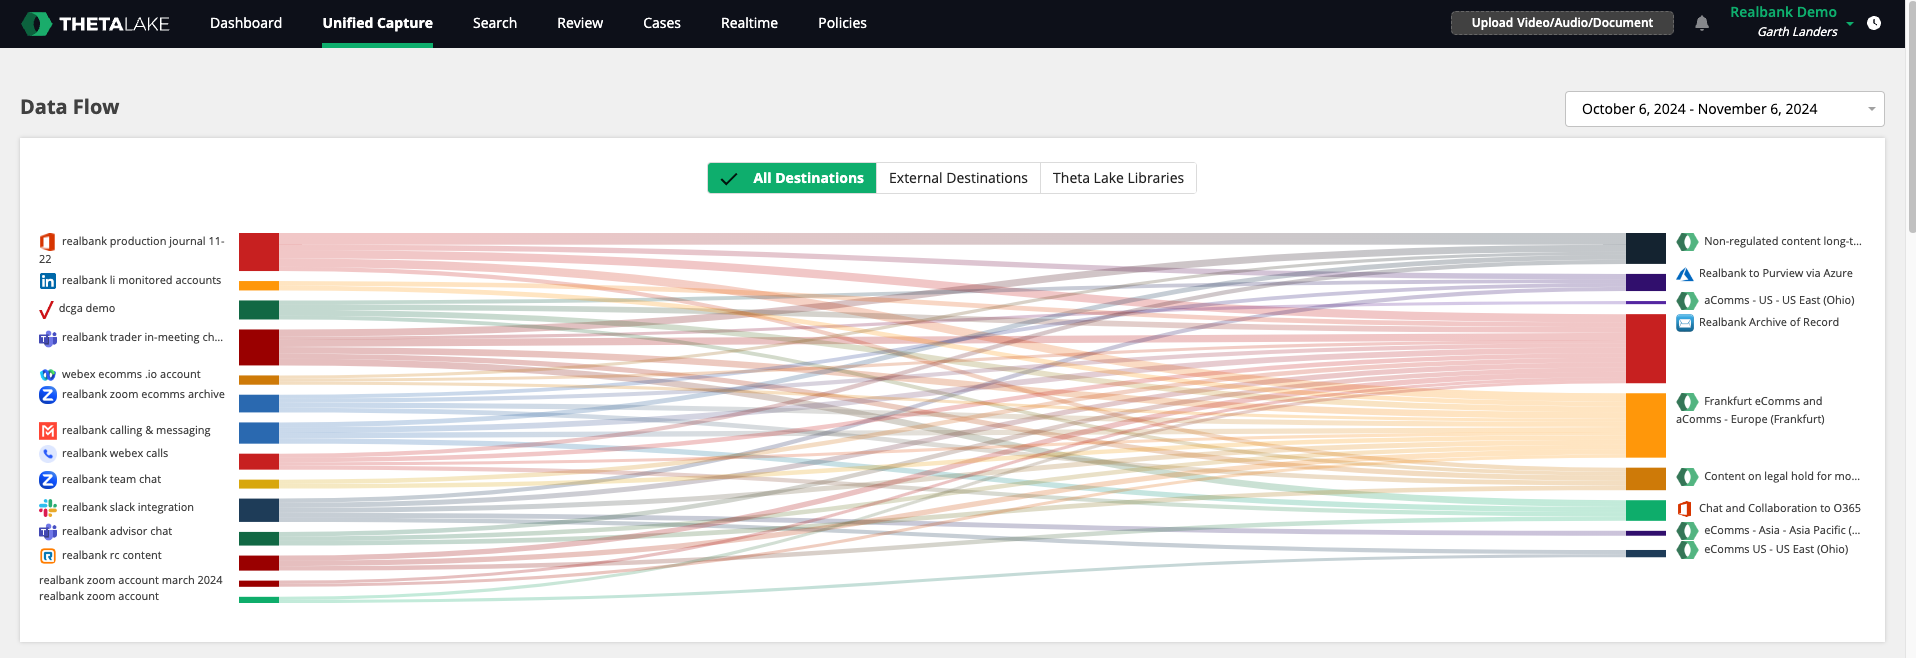Click the green node for Chat and Collaboration O365
Viewport: 1916px width, 658px height.
(x=1645, y=510)
